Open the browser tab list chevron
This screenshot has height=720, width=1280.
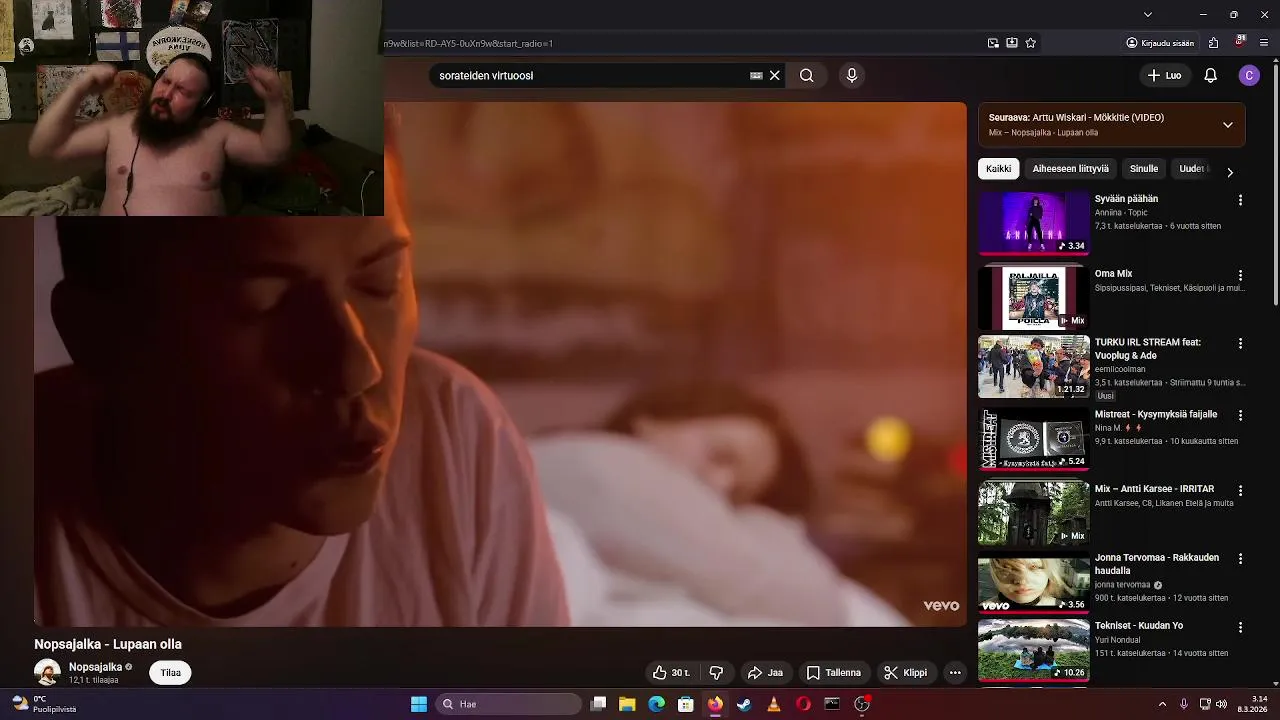click(1148, 14)
